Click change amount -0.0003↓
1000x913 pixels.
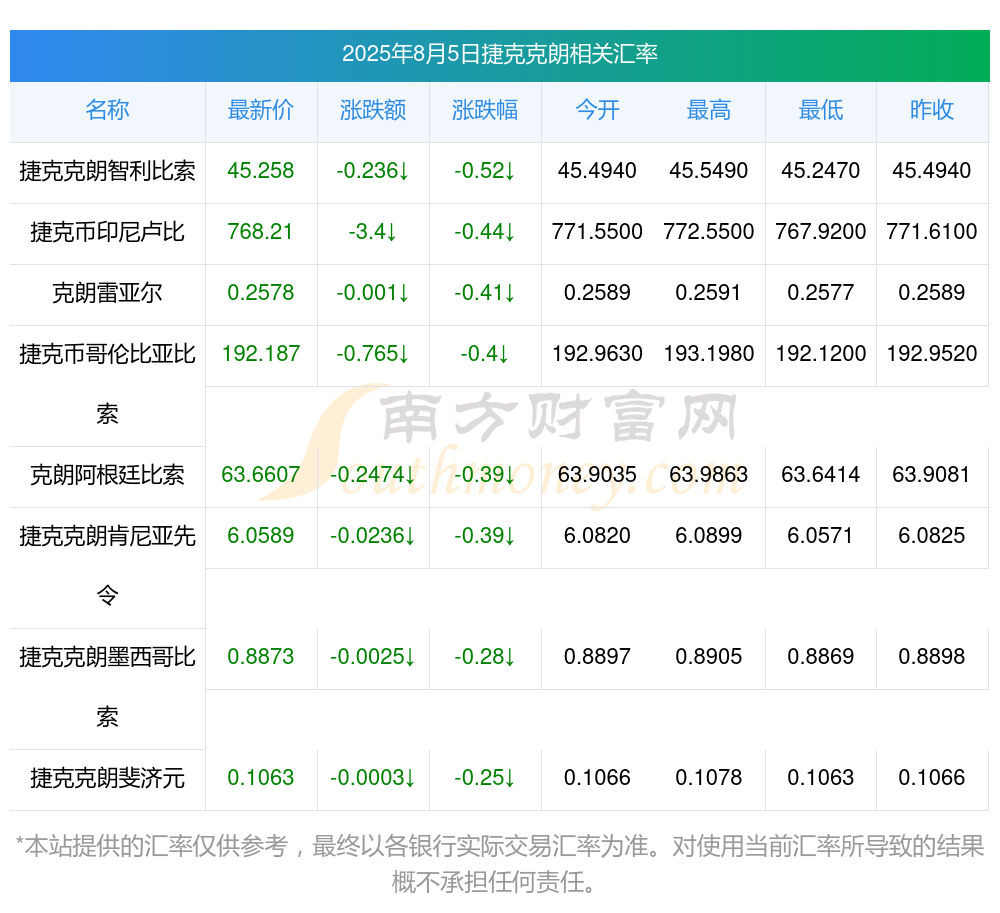coord(373,778)
